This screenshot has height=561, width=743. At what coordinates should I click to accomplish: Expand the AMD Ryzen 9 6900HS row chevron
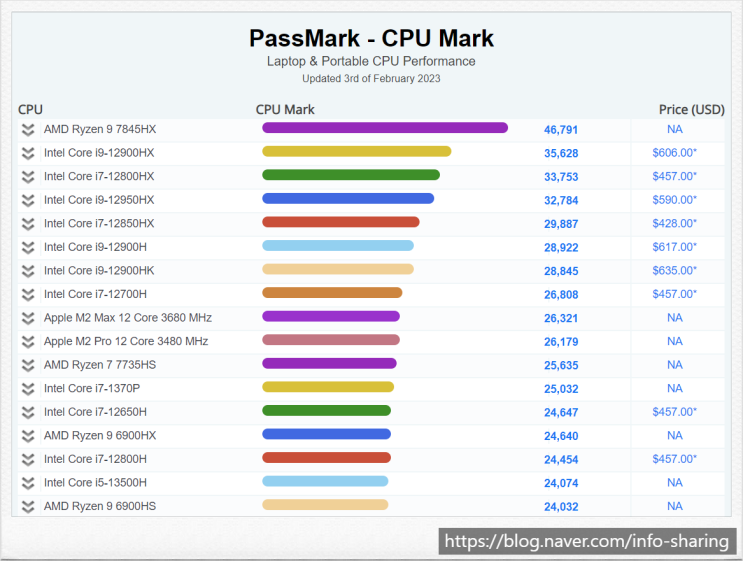(x=28, y=507)
